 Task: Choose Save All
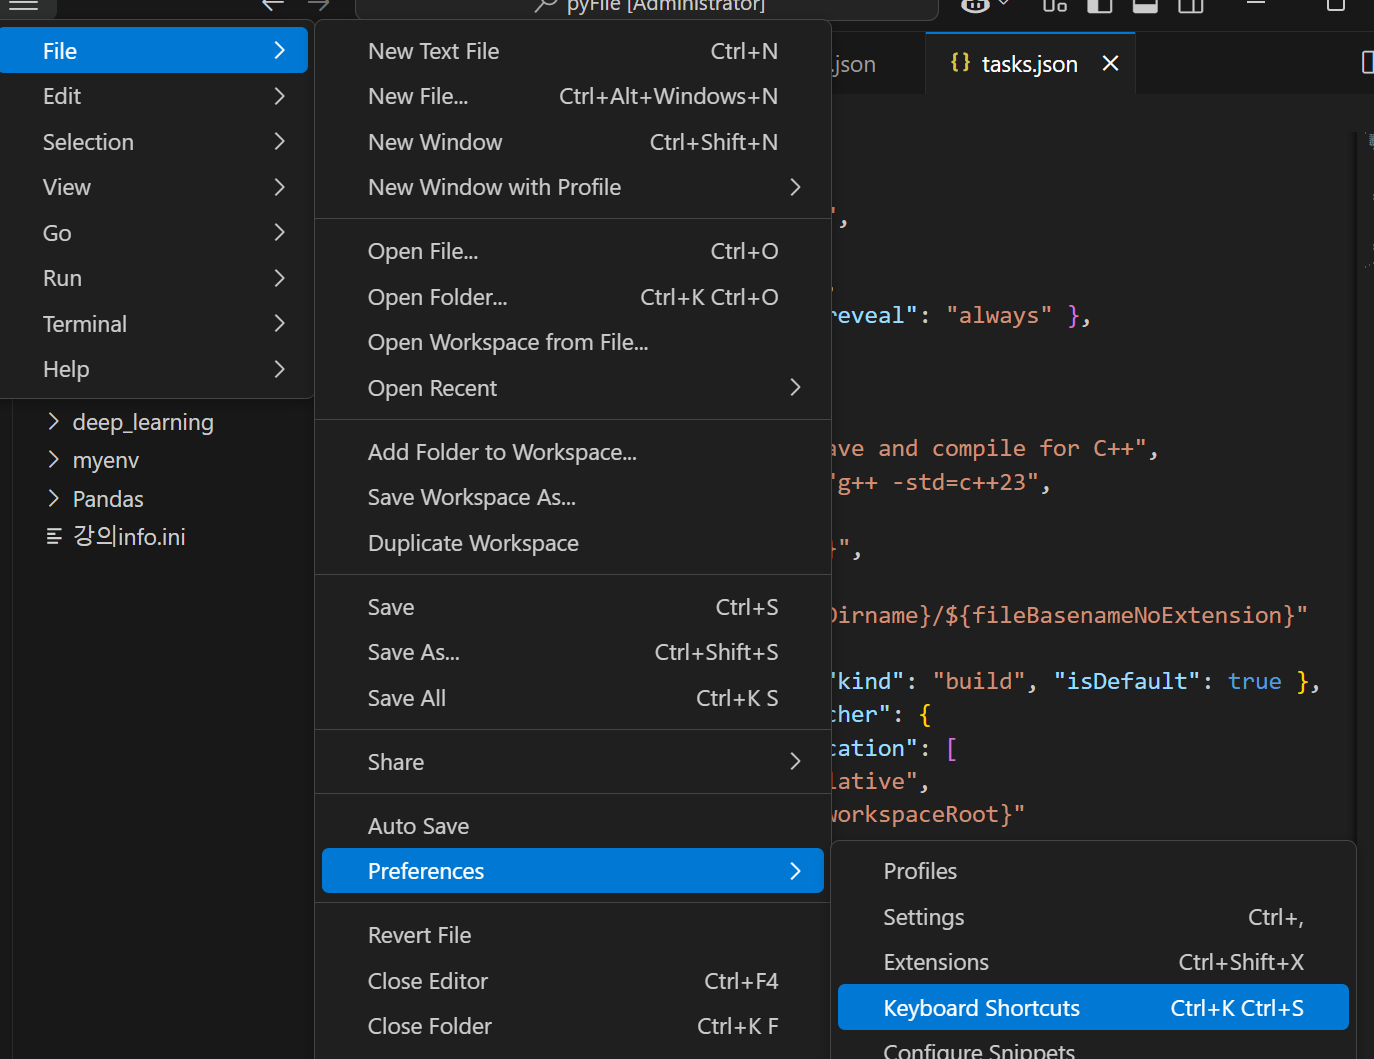pyautogui.click(x=573, y=698)
